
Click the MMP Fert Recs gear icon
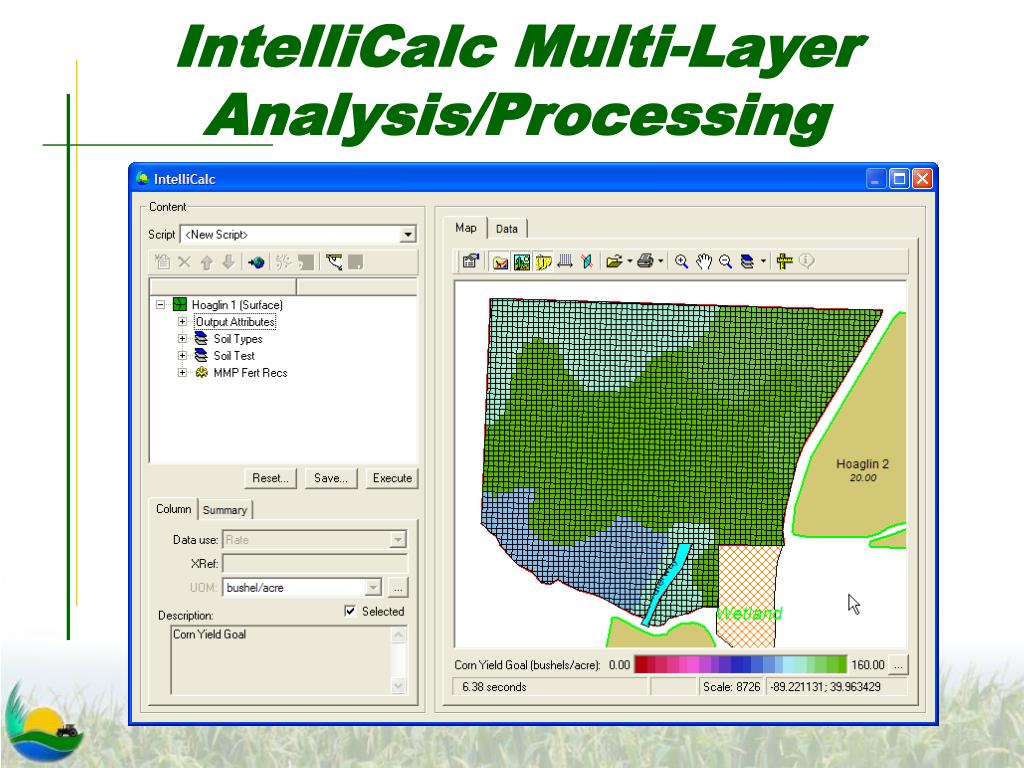[x=201, y=372]
